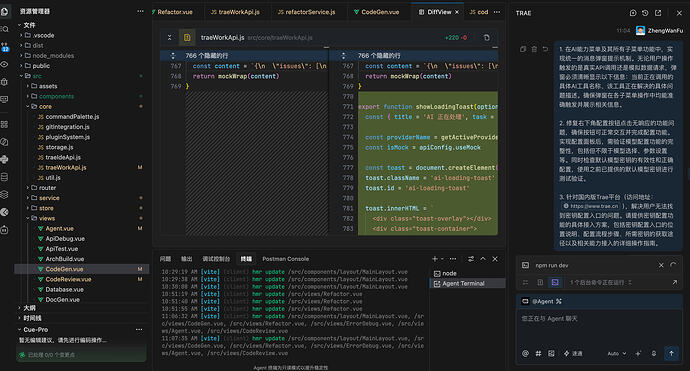Pop out the TRAE chat panel
690x371 pixels.
click(658, 13)
